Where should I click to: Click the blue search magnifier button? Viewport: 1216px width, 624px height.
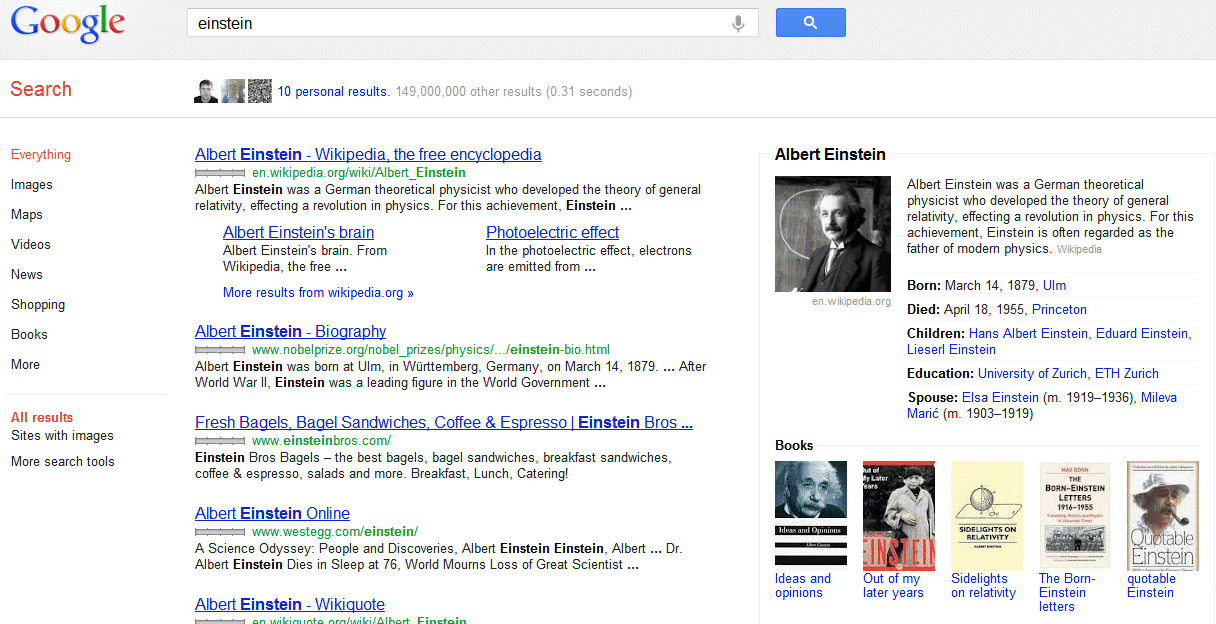click(810, 23)
